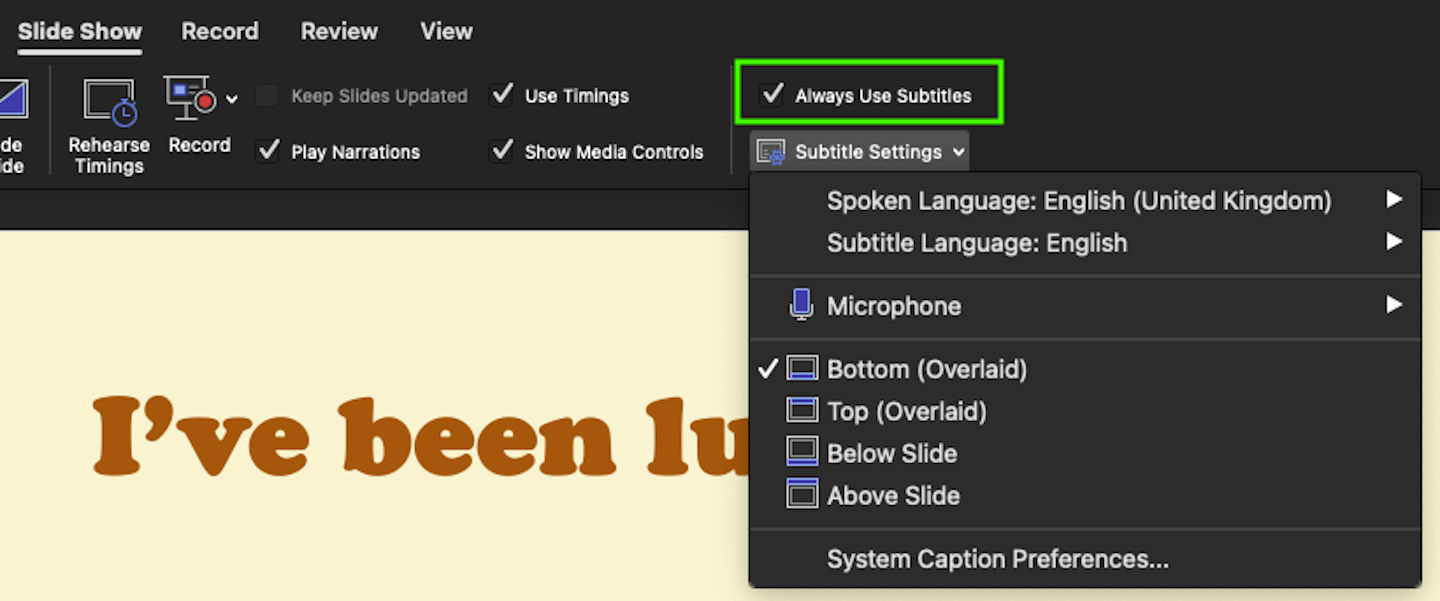The width and height of the screenshot is (1440, 601).
Task: Select Bottom (Overlaid) subtitle position icon
Action: 802,369
